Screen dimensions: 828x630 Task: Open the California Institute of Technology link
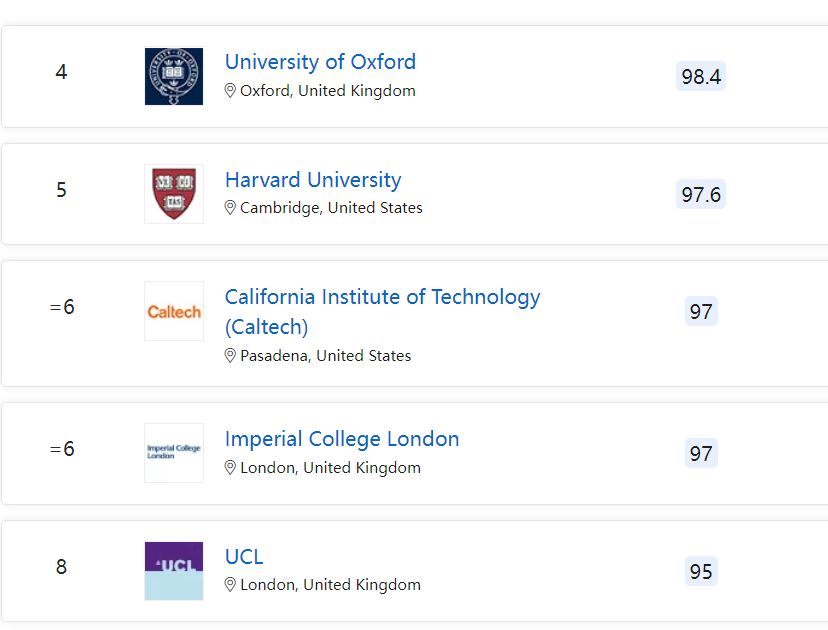[x=382, y=297]
